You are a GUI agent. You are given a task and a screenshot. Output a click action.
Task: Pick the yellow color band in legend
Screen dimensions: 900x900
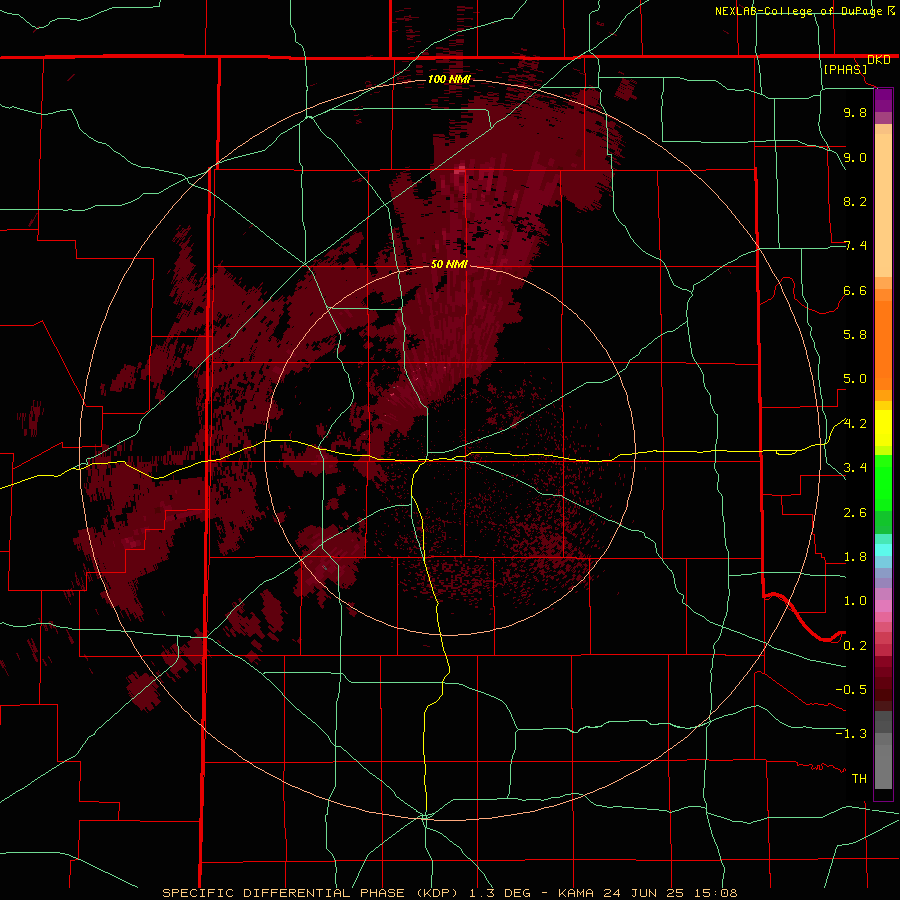883,428
